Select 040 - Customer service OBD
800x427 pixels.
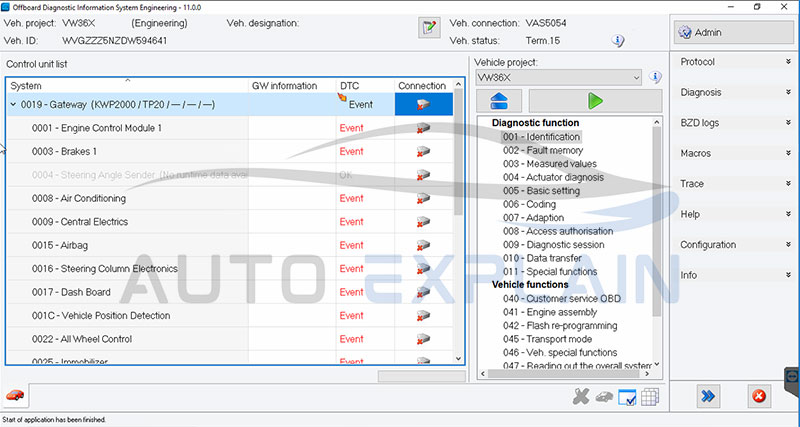point(562,298)
